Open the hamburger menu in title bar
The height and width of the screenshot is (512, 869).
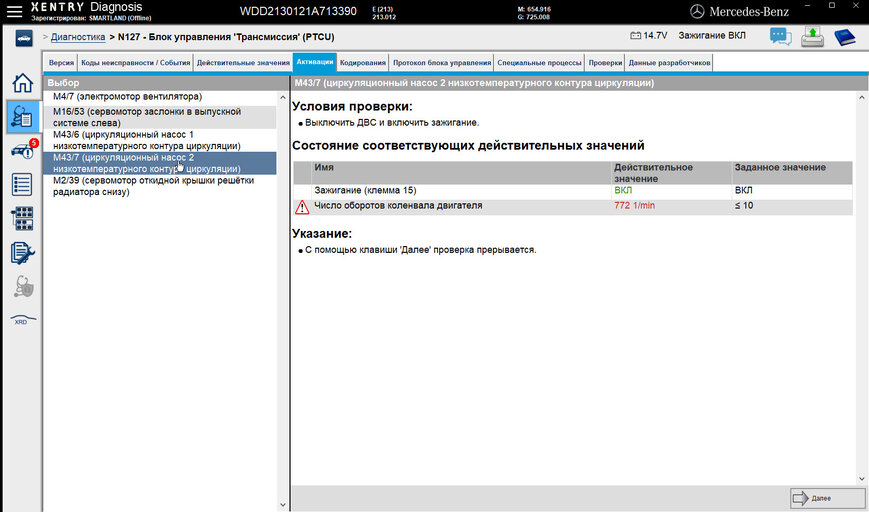(14, 11)
